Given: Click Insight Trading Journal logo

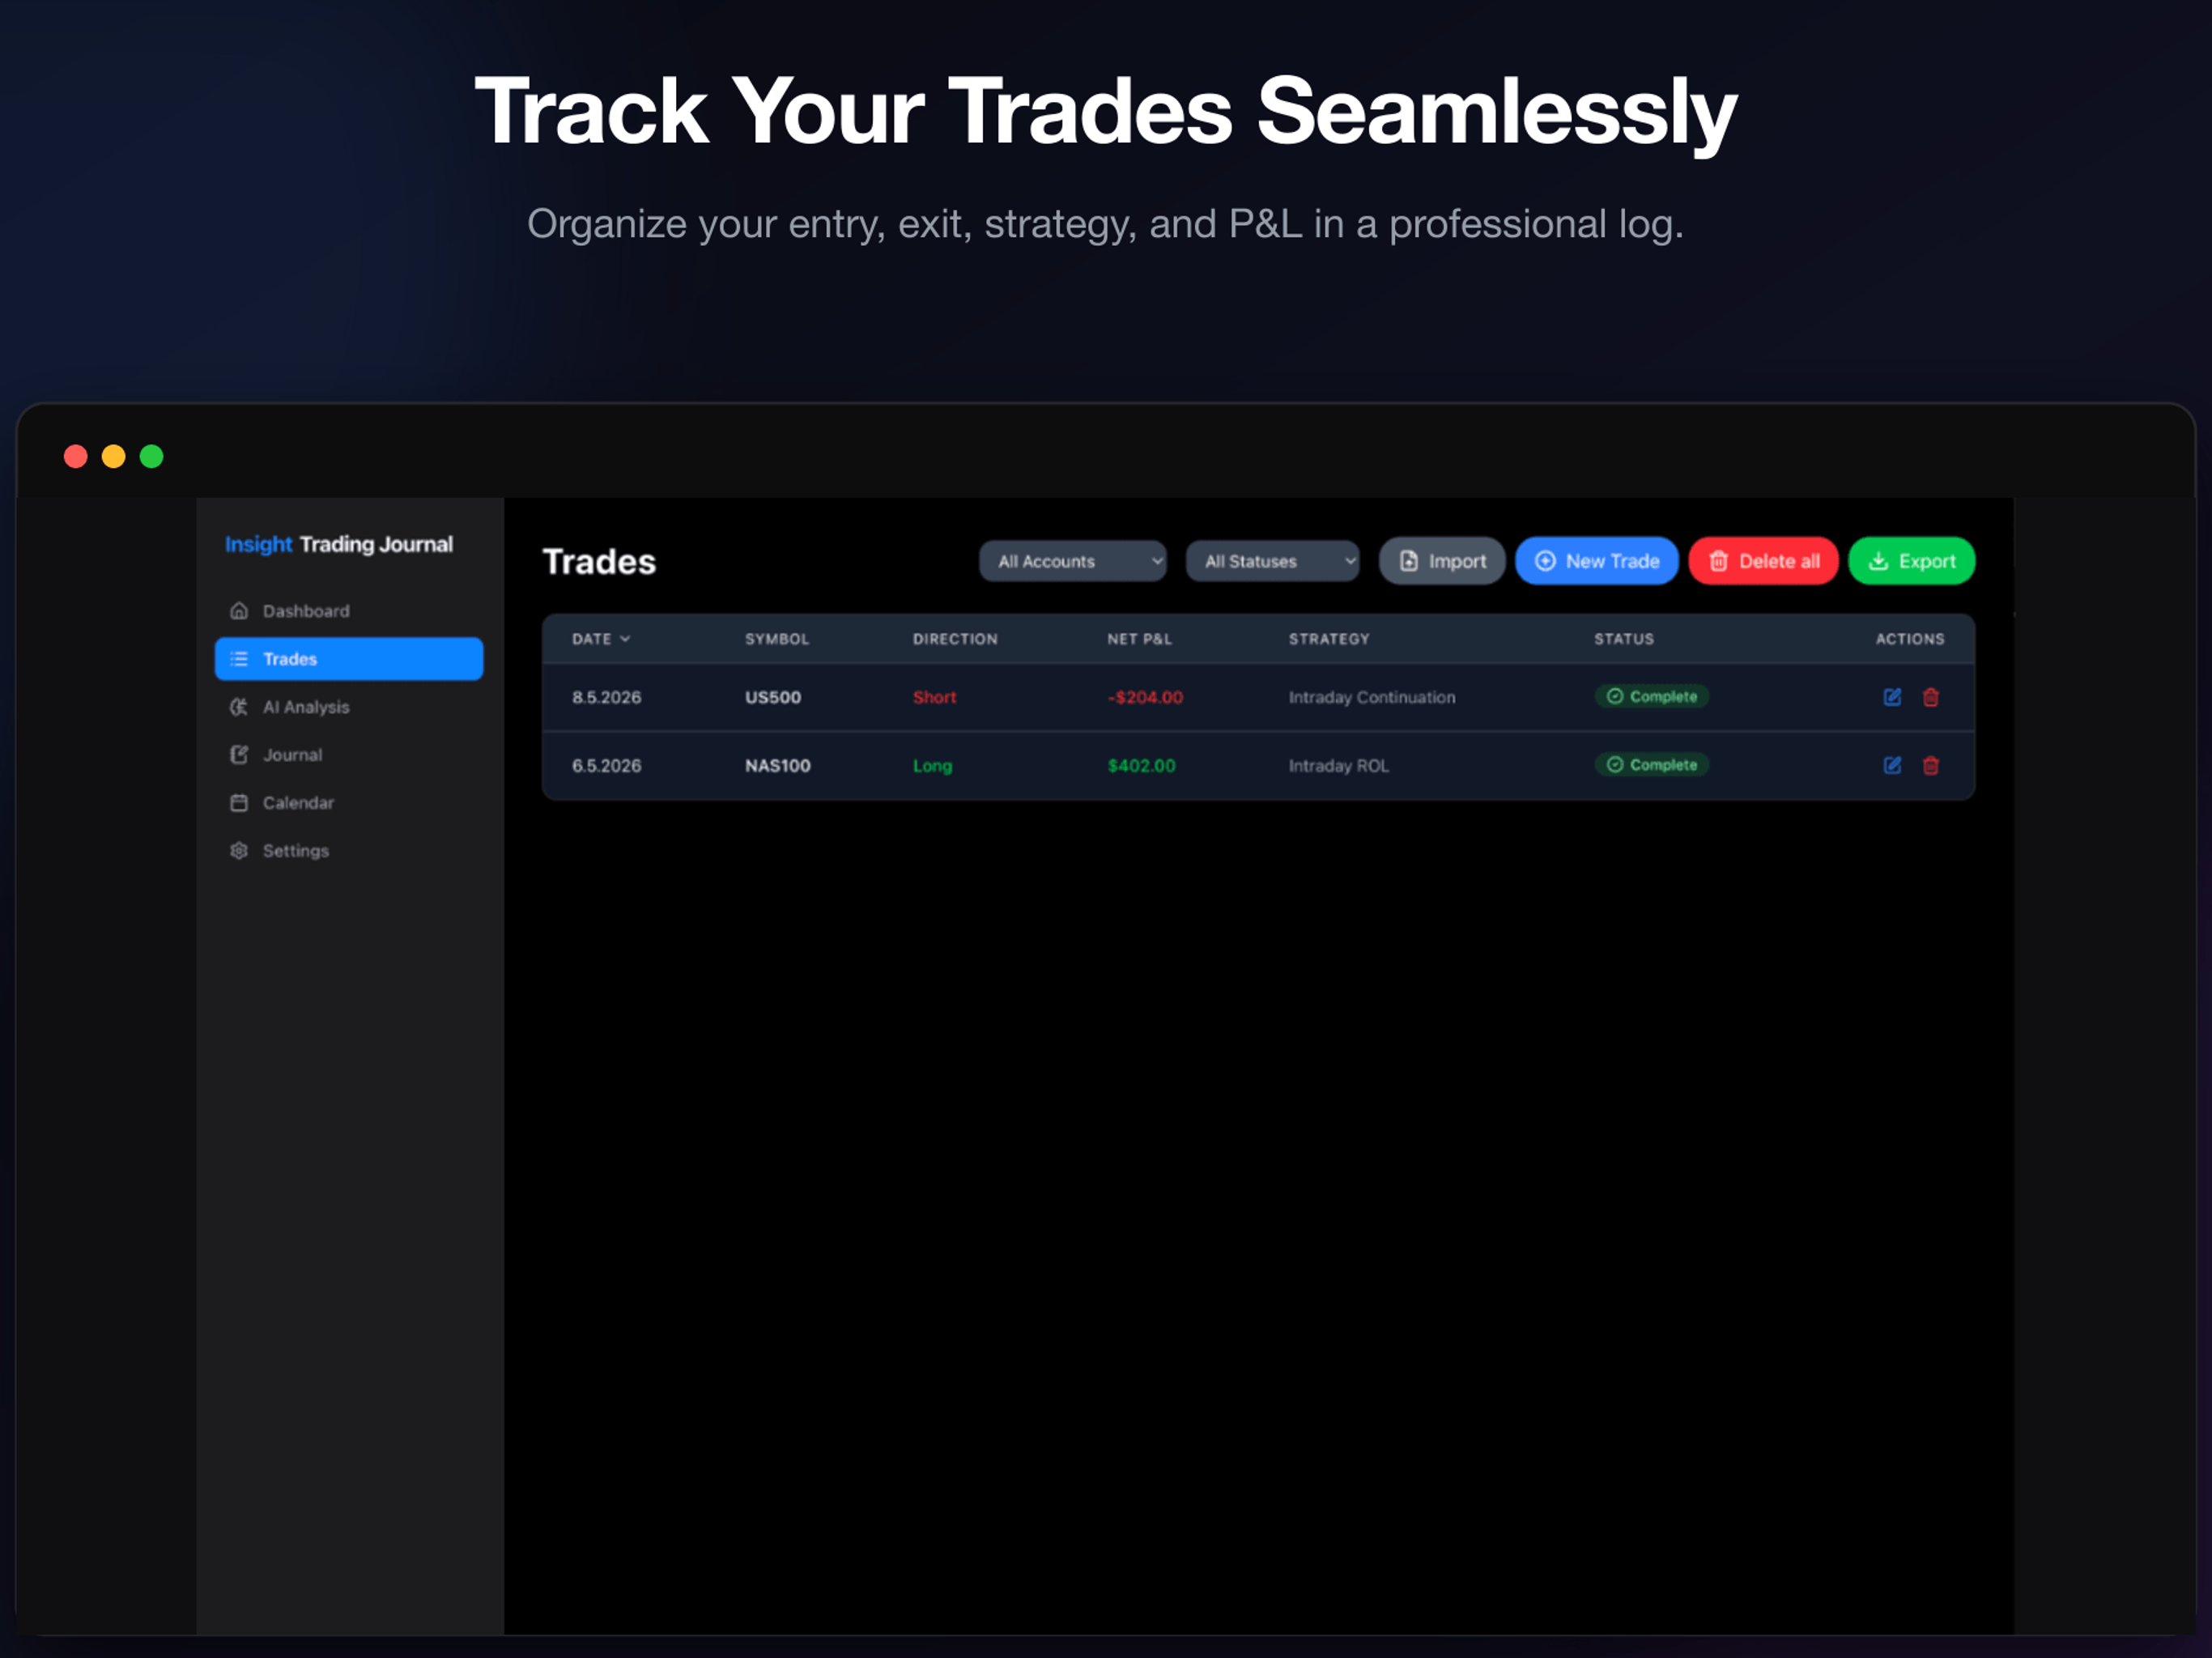Looking at the screenshot, I should (x=339, y=544).
